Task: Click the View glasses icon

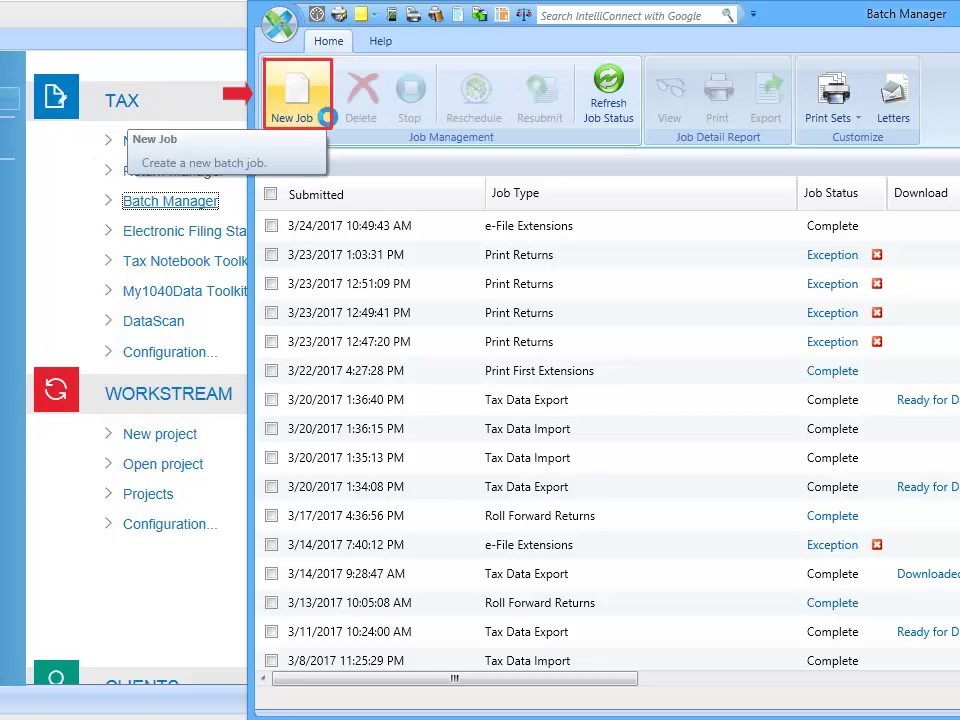Action: point(670,88)
